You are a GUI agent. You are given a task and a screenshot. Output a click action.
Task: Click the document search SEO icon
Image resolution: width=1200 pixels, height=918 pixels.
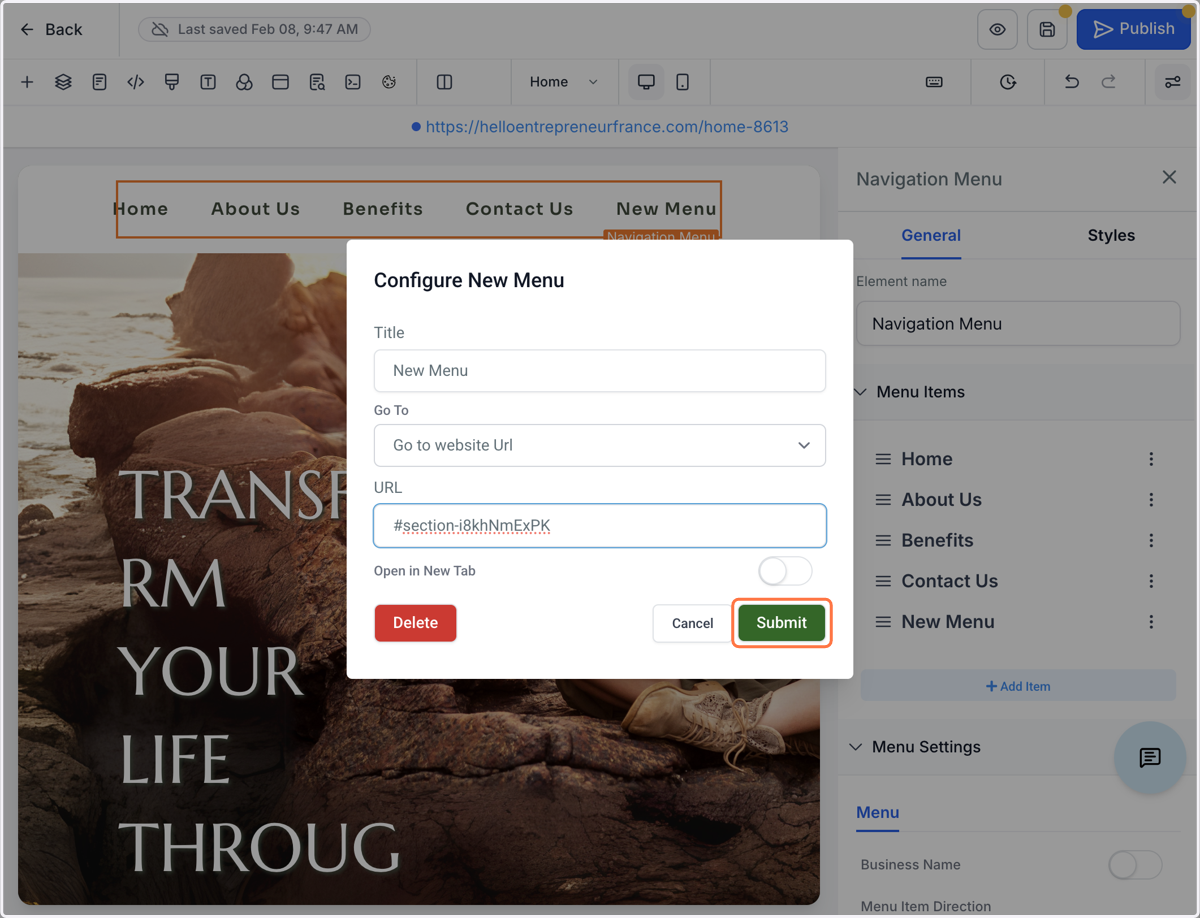pos(317,82)
